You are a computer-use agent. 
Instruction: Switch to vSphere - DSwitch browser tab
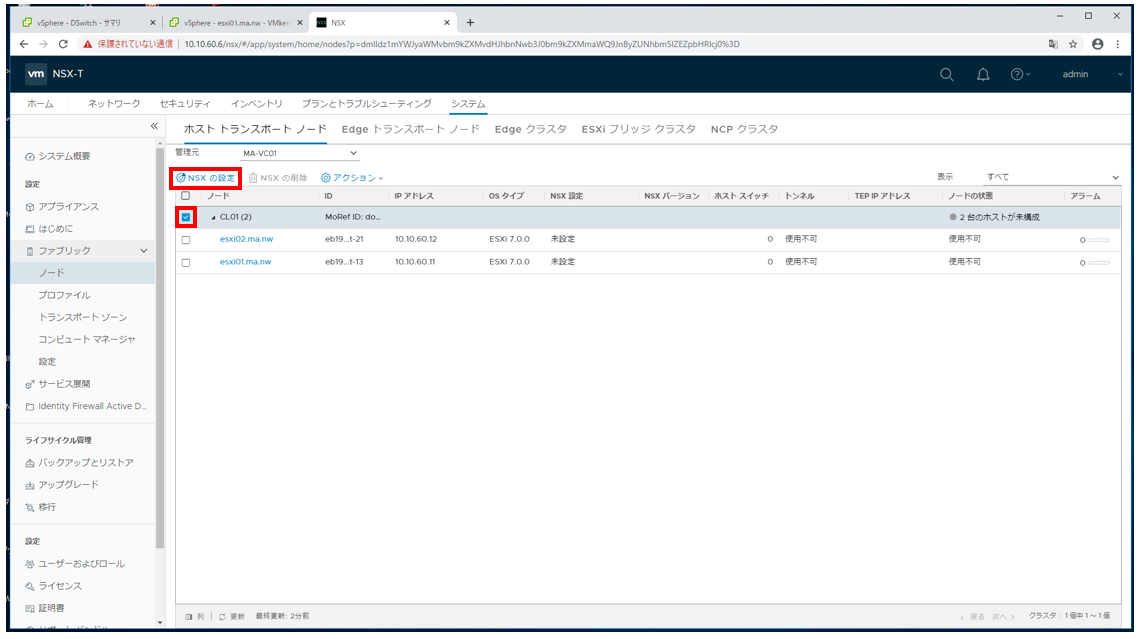tap(87, 23)
